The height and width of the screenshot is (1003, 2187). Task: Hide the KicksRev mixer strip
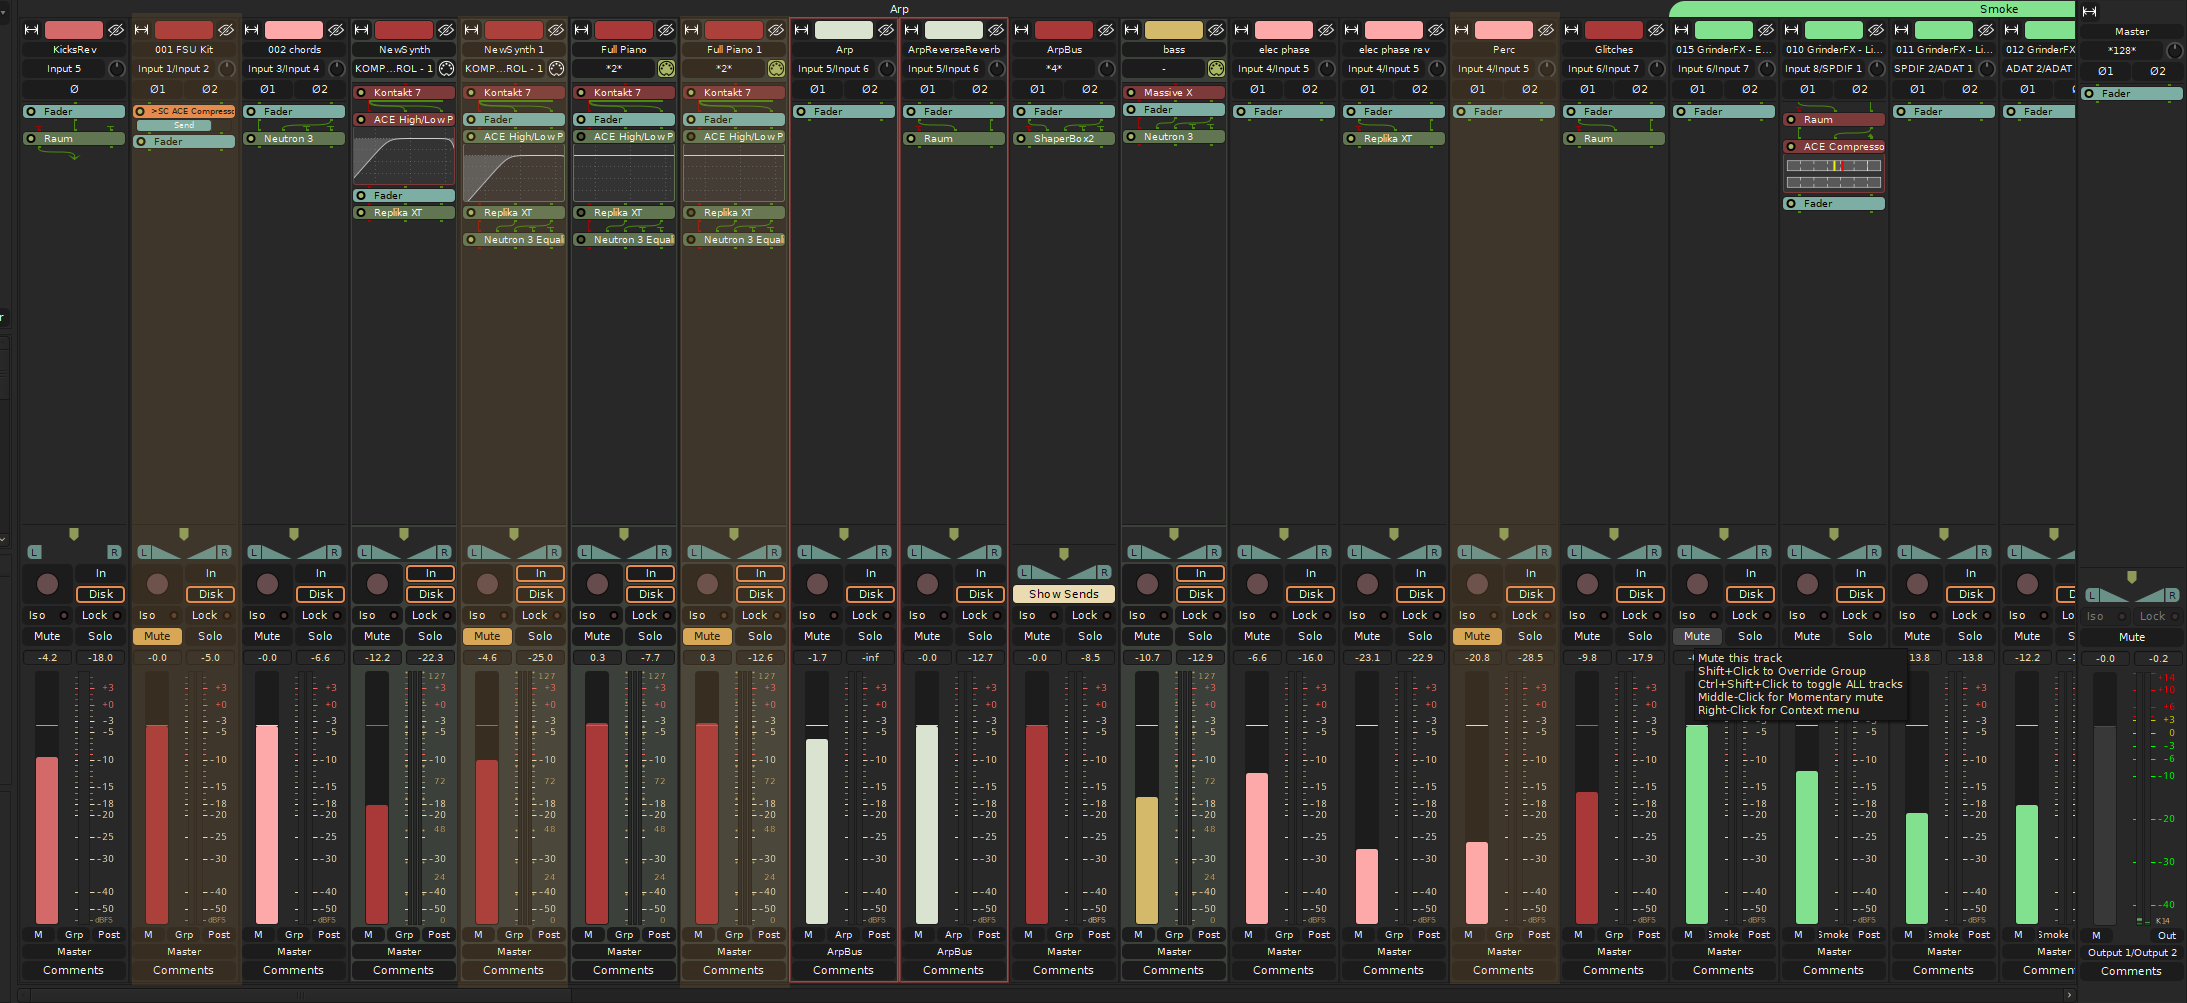tap(116, 30)
